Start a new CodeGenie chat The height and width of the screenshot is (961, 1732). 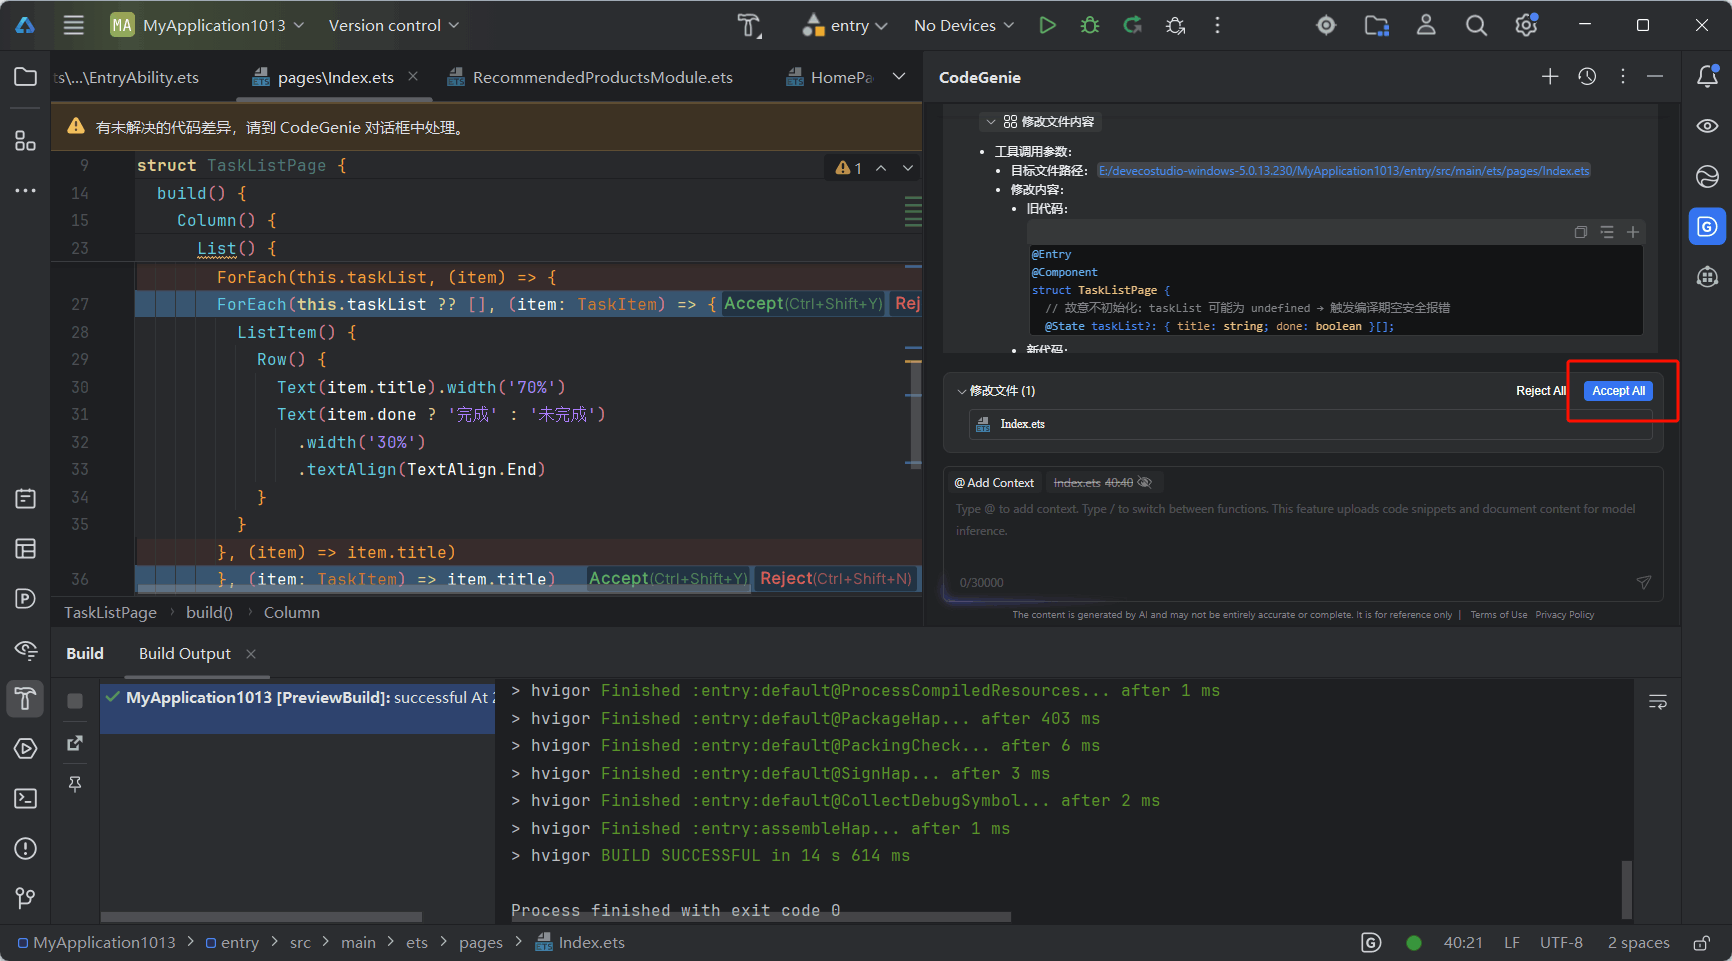[x=1550, y=77]
